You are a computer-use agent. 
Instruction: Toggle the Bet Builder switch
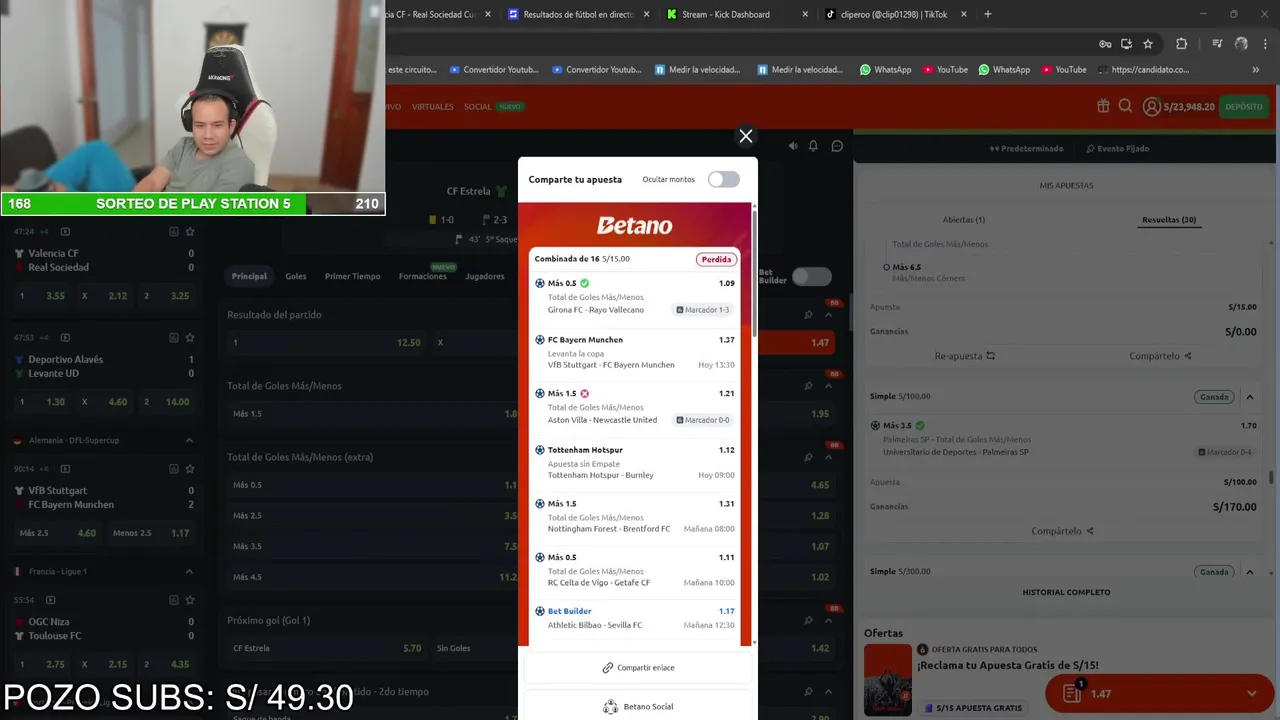point(811,276)
